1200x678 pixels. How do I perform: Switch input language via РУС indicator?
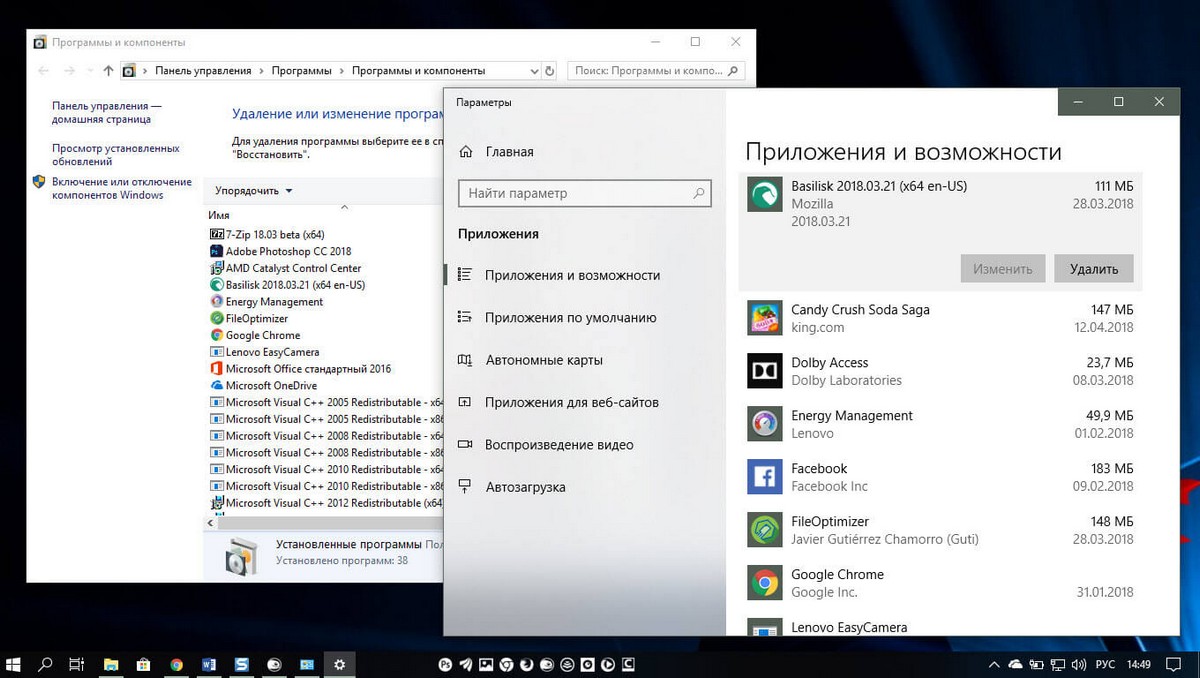click(1105, 664)
